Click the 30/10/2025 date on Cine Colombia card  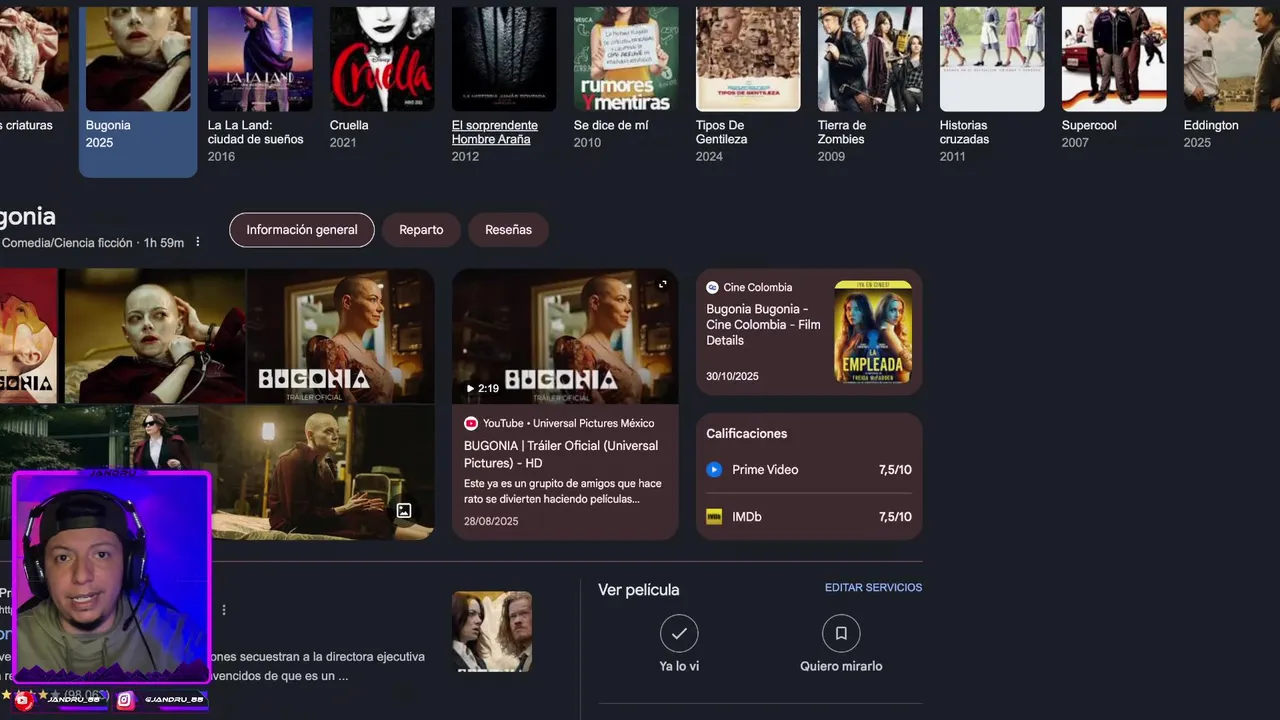(733, 377)
